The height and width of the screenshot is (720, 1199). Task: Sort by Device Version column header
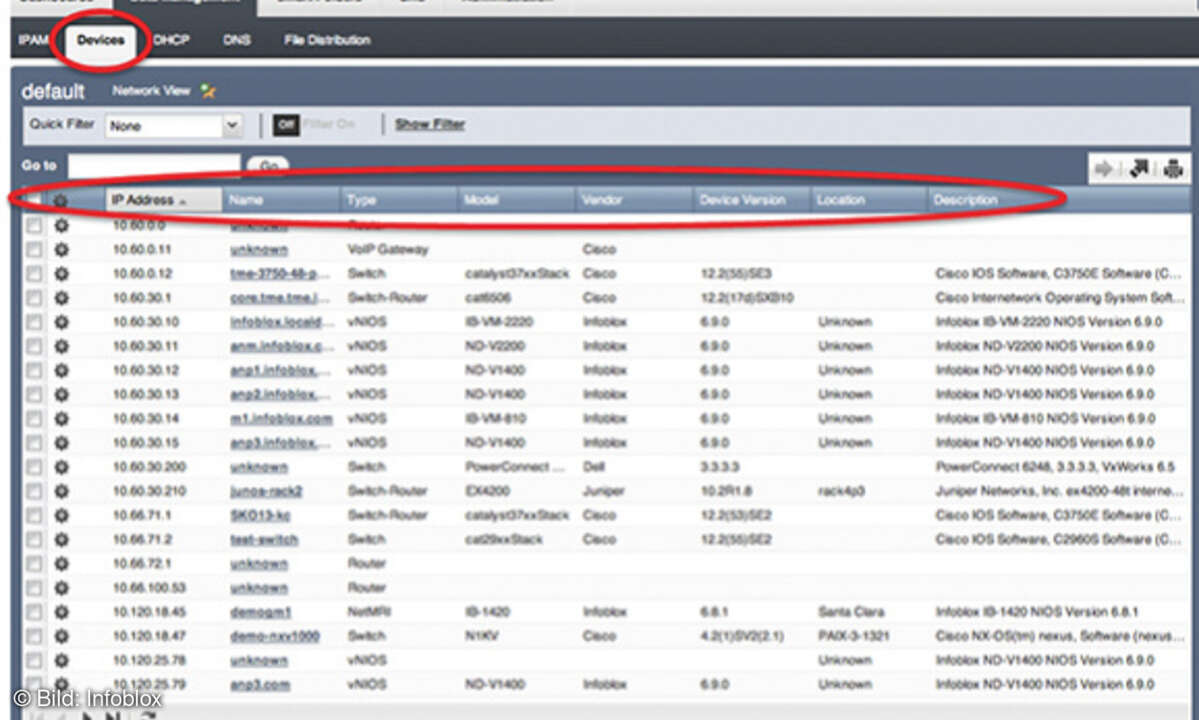(752, 199)
